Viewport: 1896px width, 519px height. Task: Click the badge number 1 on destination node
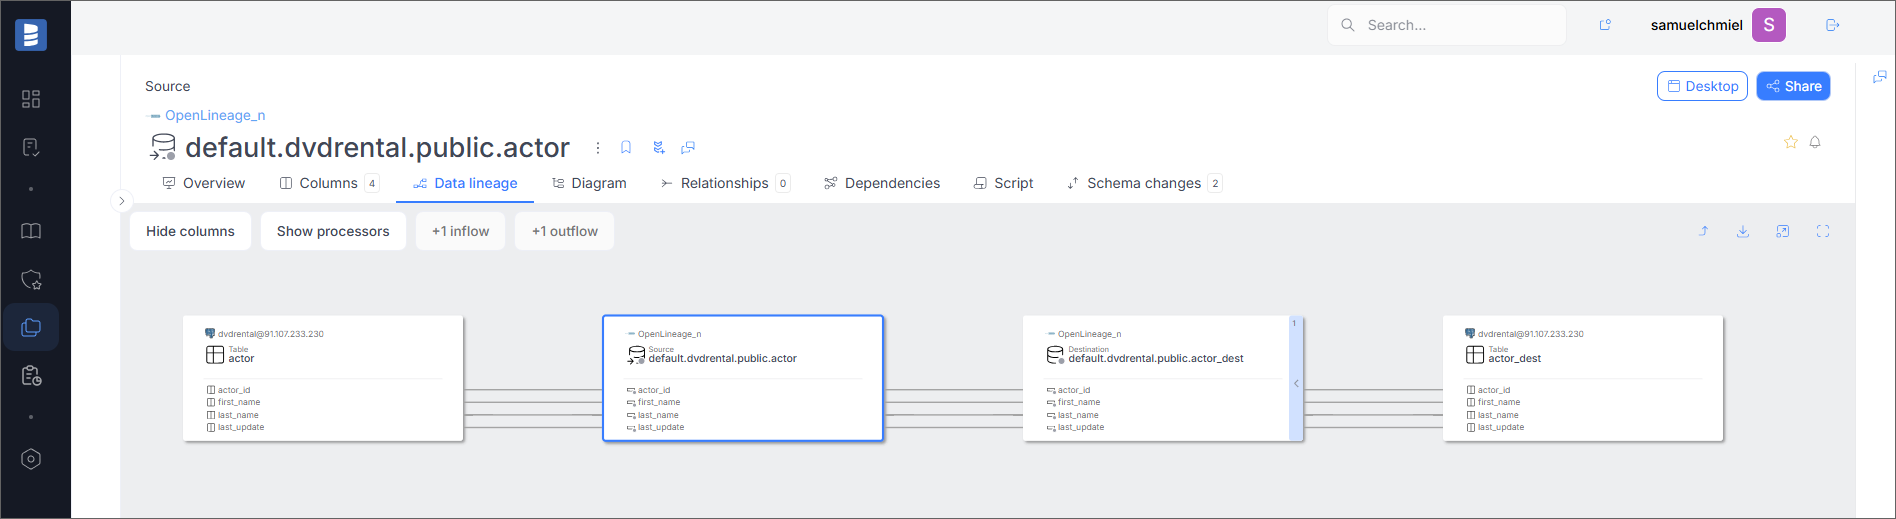(1295, 323)
